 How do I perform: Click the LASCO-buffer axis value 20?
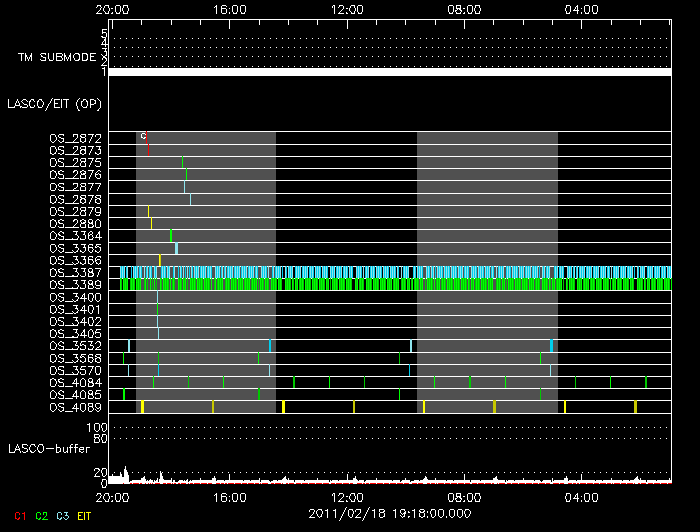(100, 472)
